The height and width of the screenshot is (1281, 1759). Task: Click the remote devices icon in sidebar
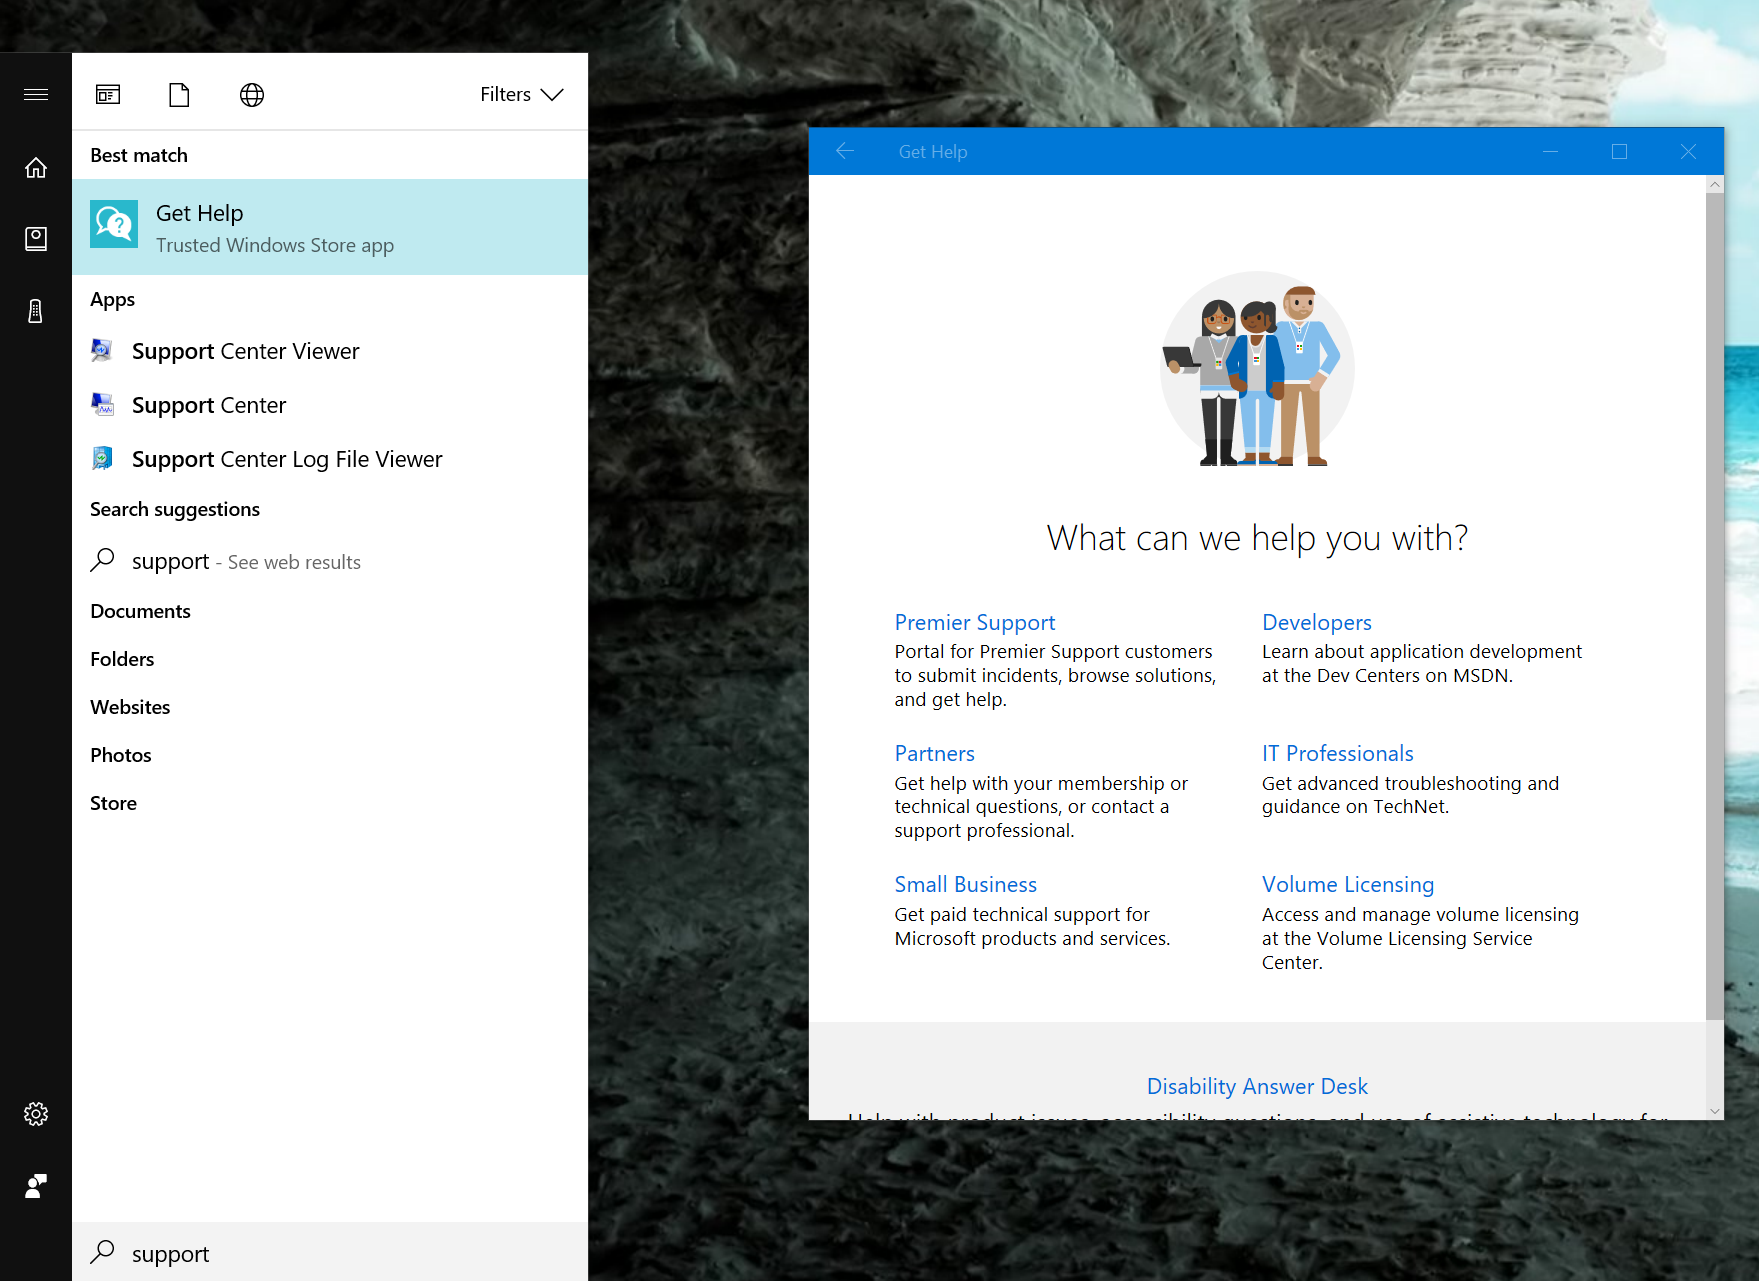[36, 311]
